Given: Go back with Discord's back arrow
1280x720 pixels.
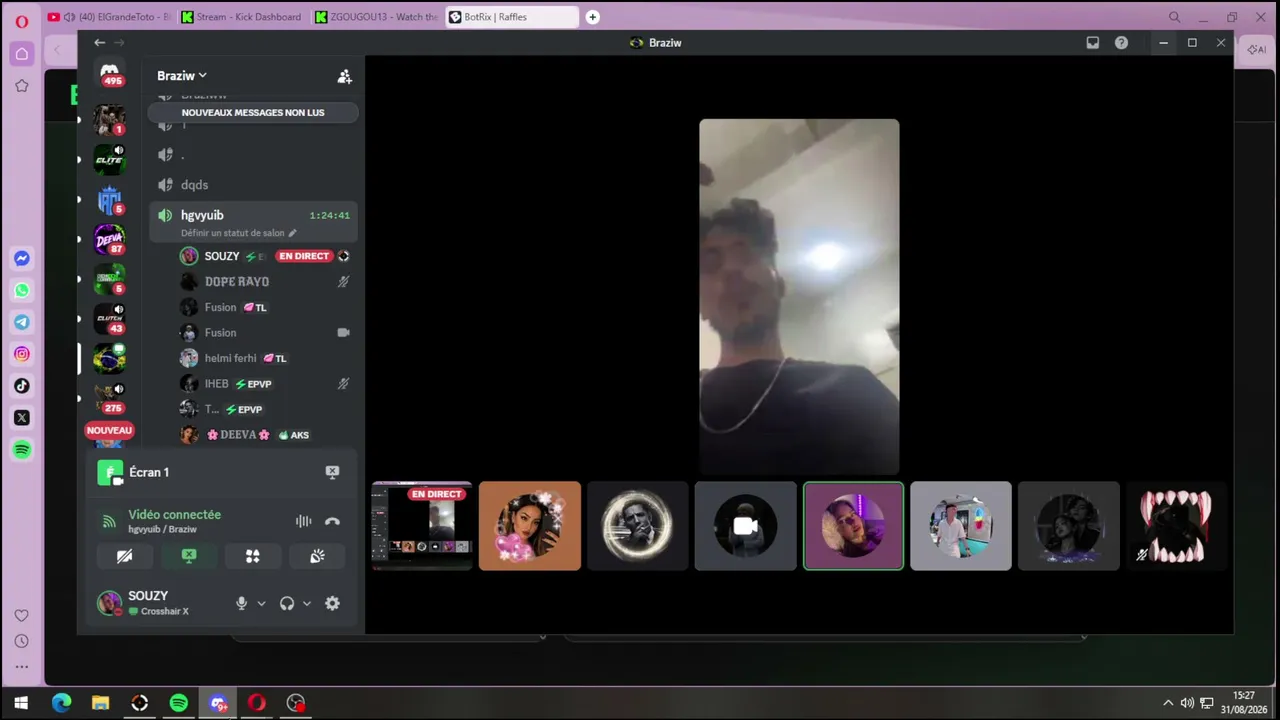Looking at the screenshot, I should click(x=99, y=42).
